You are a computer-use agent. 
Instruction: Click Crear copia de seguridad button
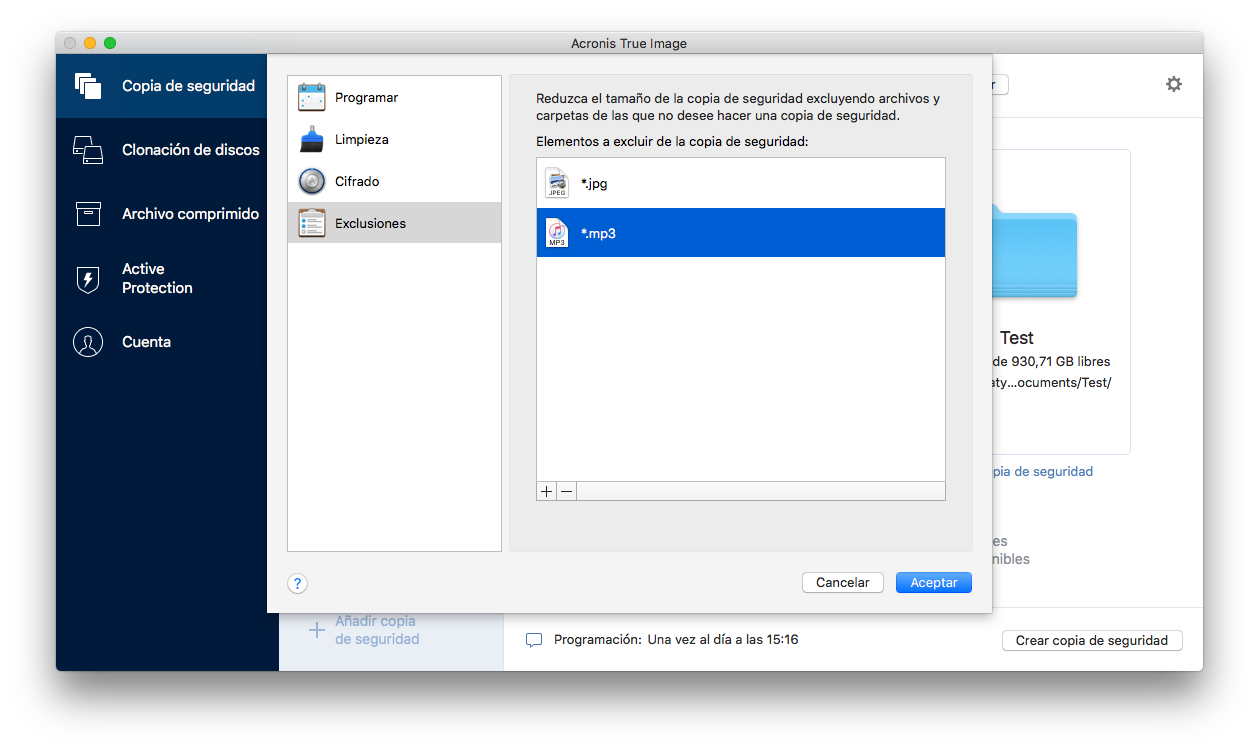point(1091,641)
